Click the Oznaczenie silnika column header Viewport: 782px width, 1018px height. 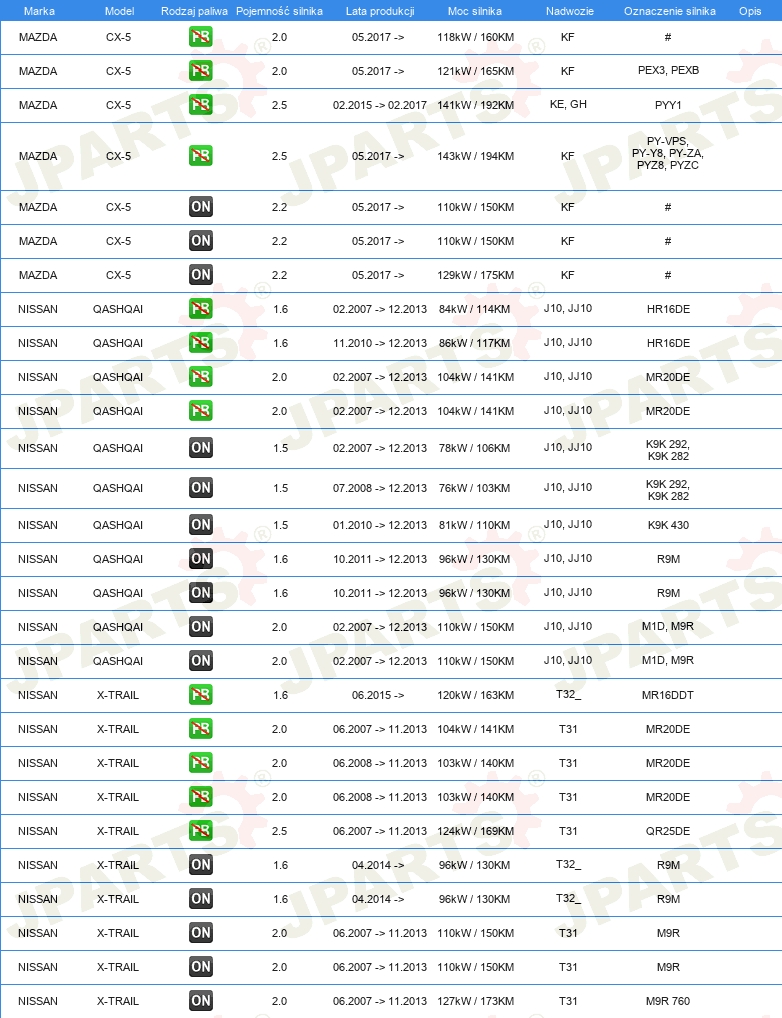(x=670, y=11)
